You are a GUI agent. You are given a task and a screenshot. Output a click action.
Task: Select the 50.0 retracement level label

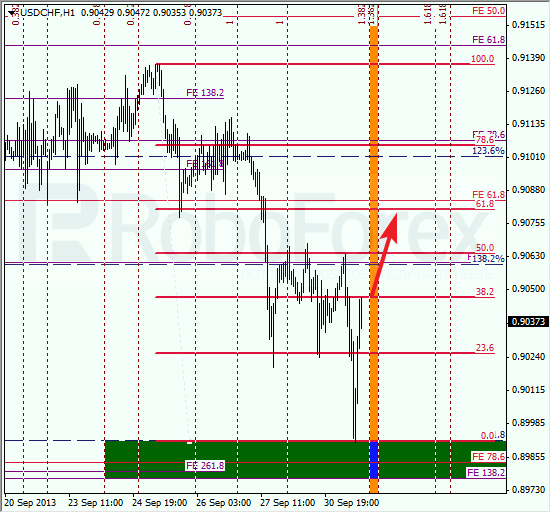(485, 248)
